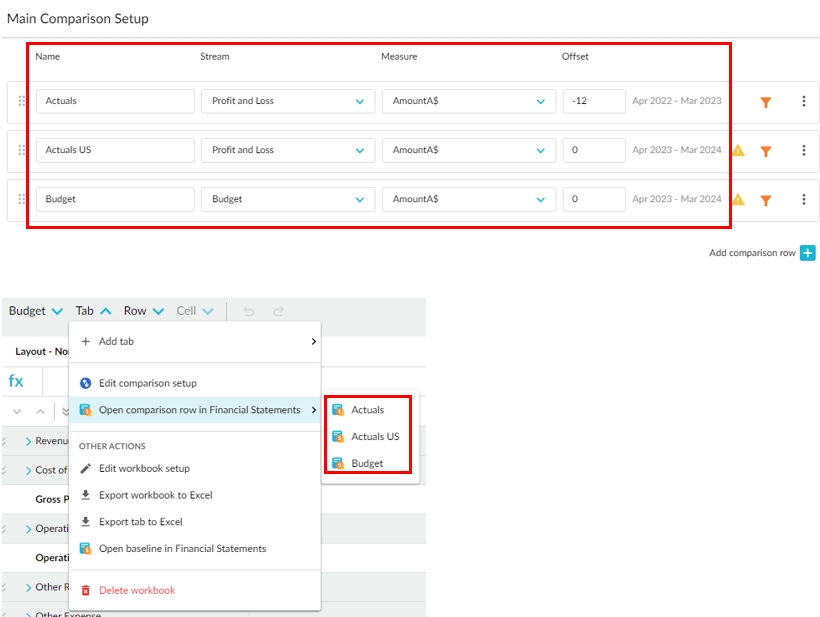Open the Measure dropdown for Actuals US row
The height and width of the screenshot is (617, 820).
pos(540,150)
